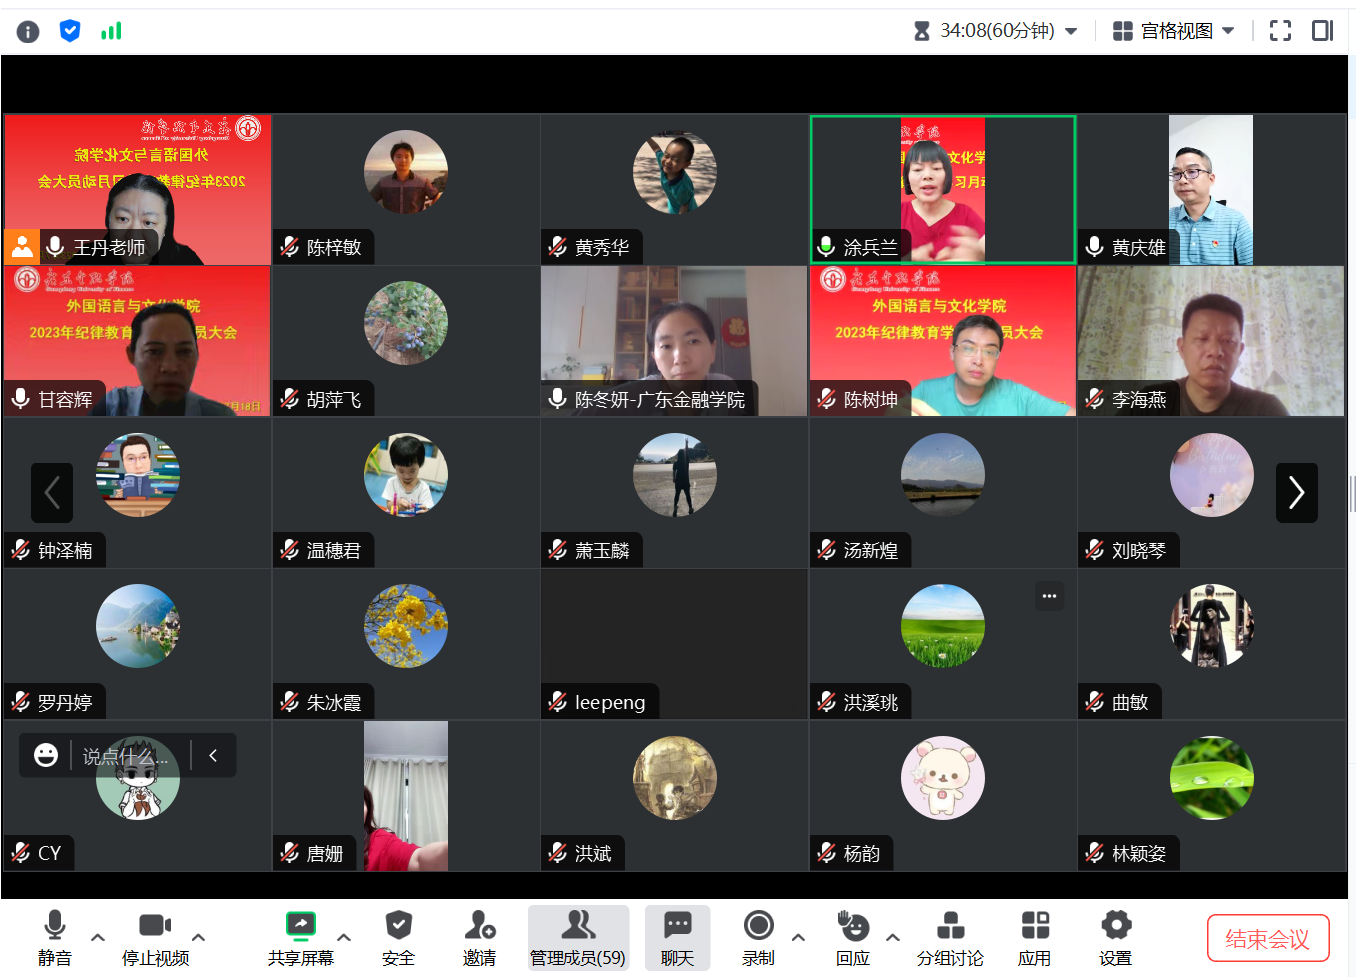Screen dimensions: 1356x980
Task: Go to next page of participants
Action: point(1296,492)
